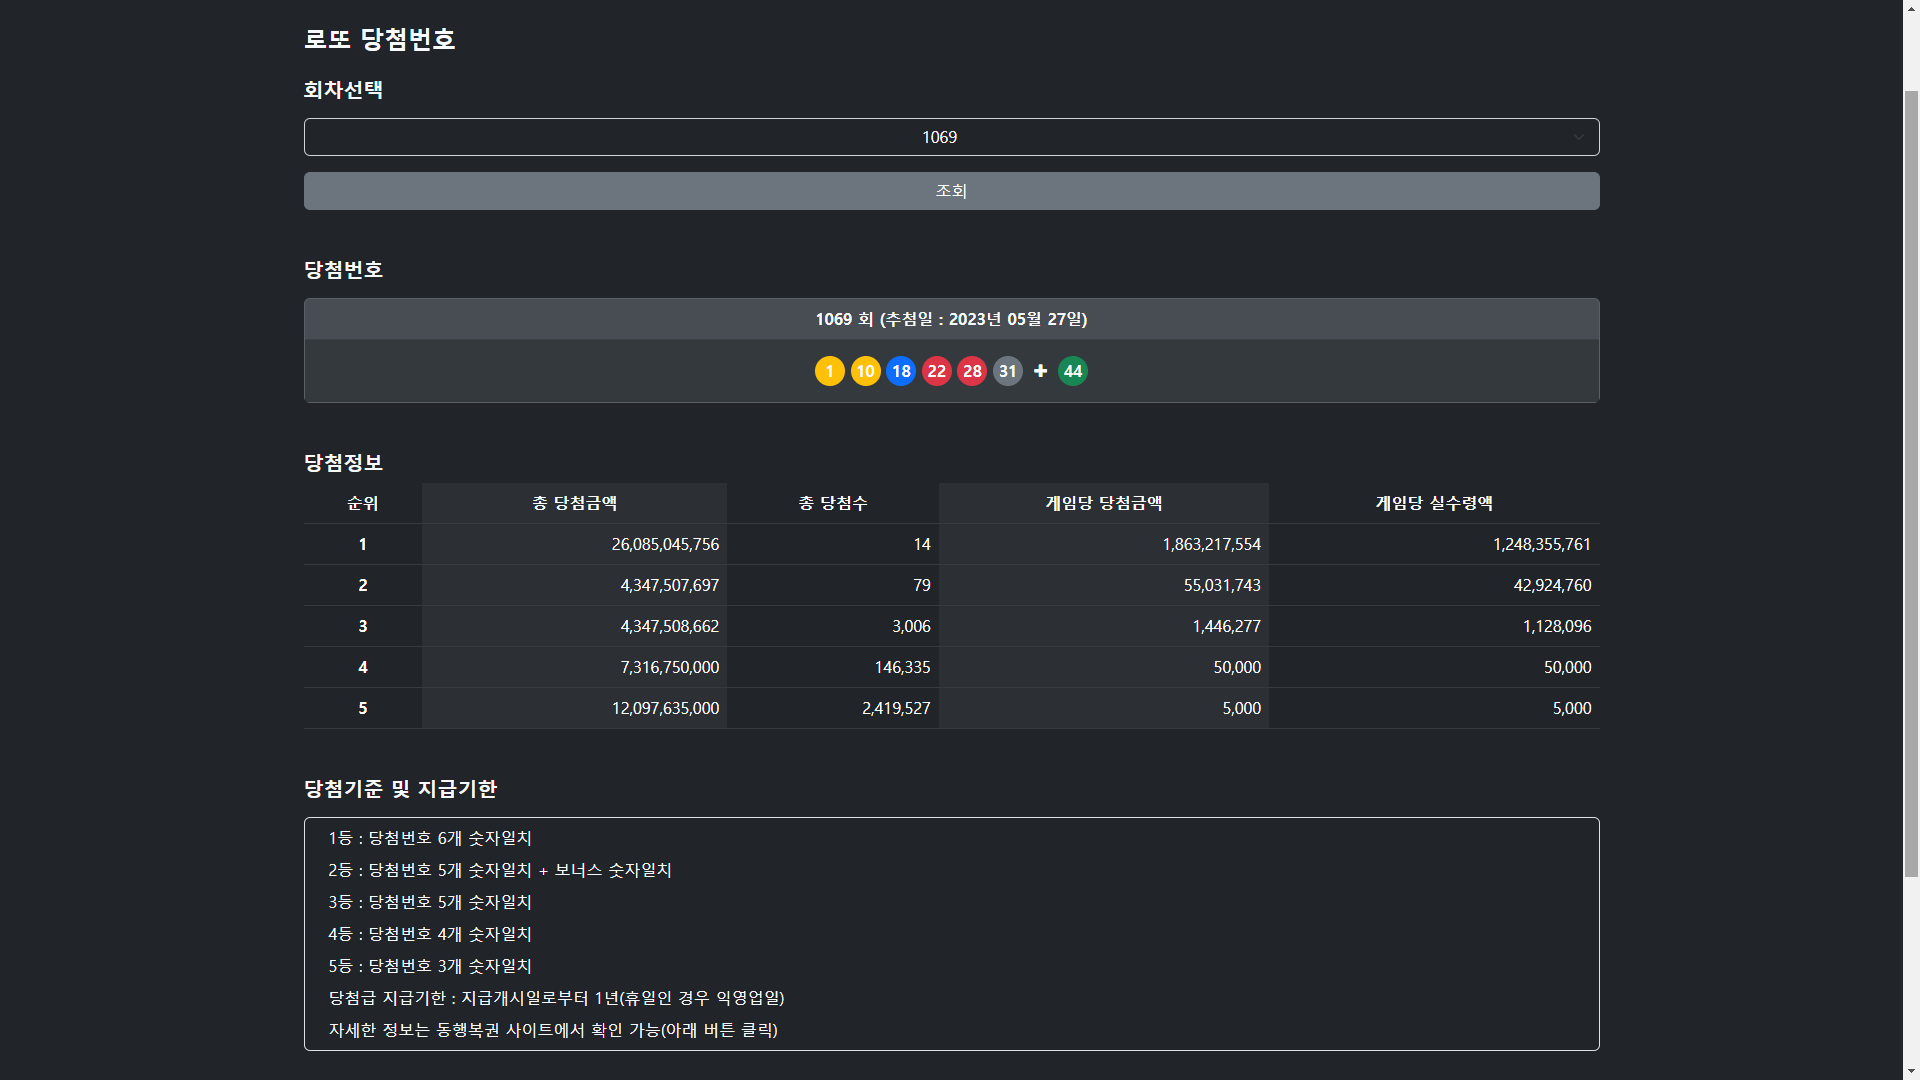Click the scrollbar down arrow at bottom right
The image size is (1920, 1080).
(x=1911, y=1071)
